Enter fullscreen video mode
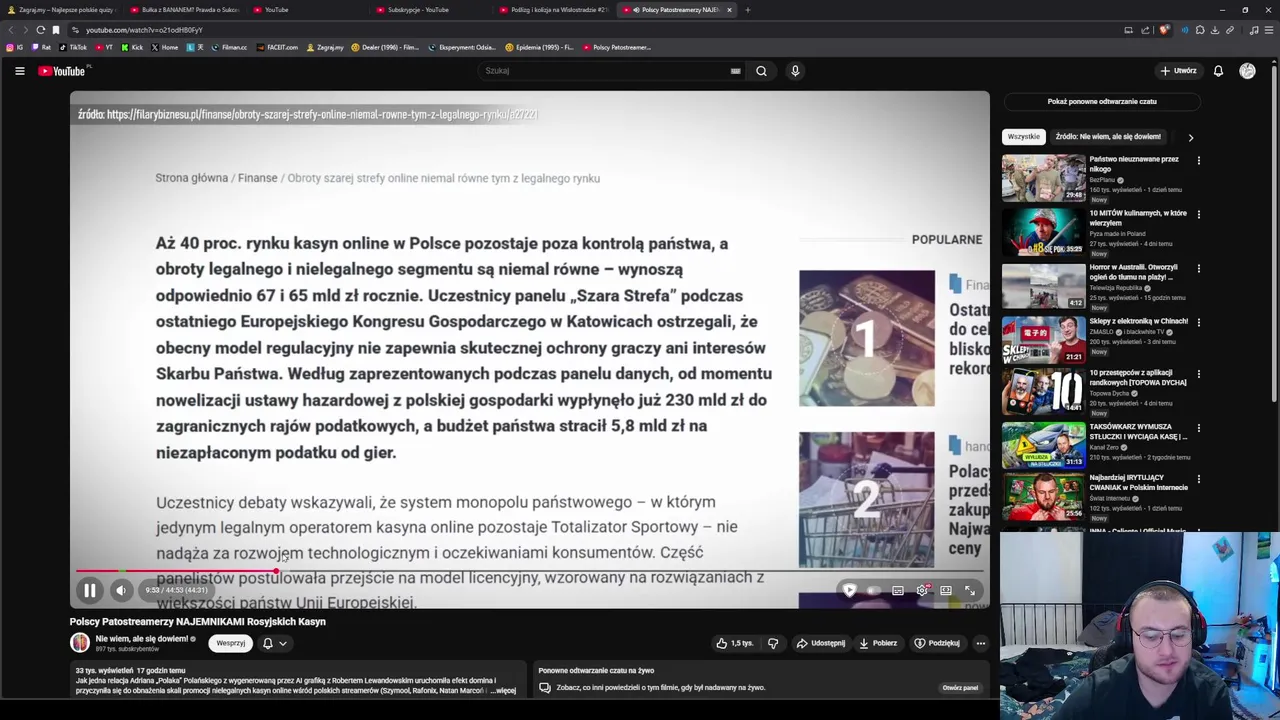 (x=970, y=591)
